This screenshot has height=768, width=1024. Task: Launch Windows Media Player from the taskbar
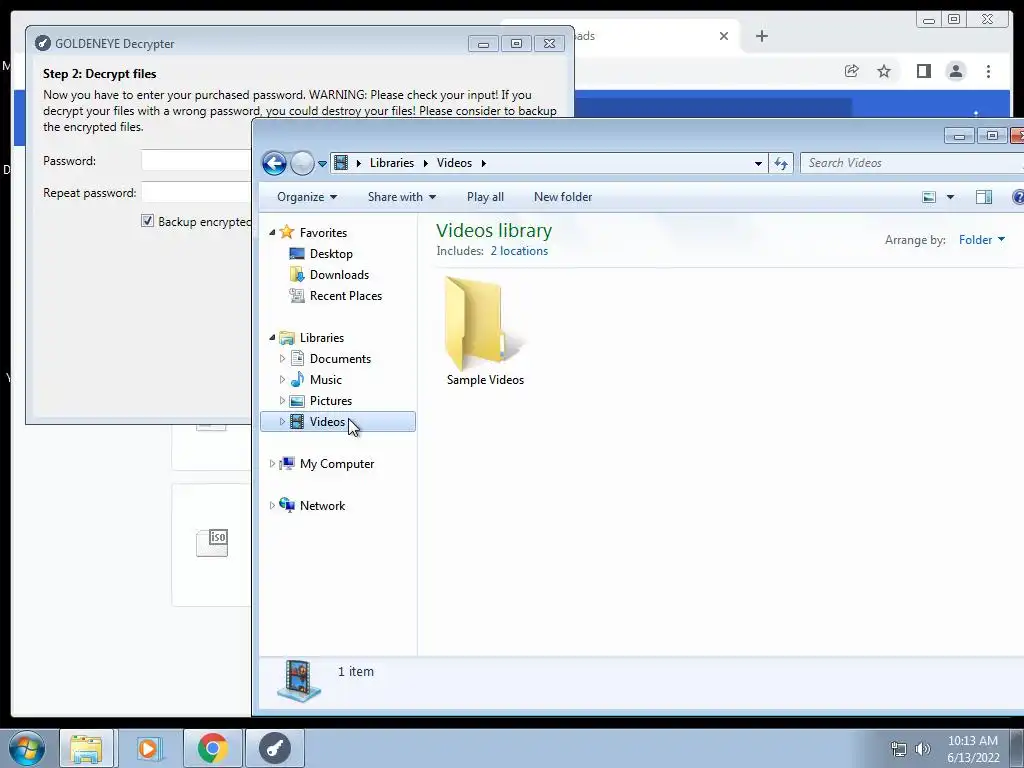pyautogui.click(x=148, y=748)
